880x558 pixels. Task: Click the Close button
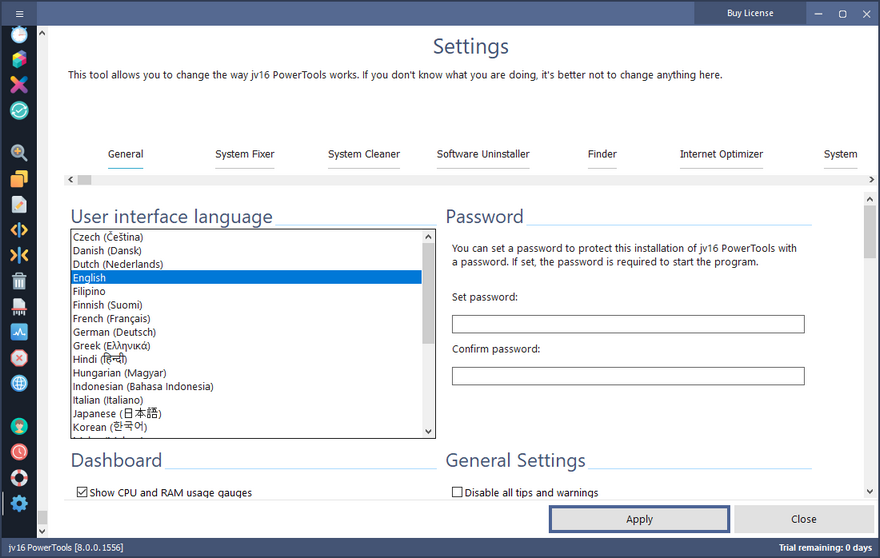(804, 519)
